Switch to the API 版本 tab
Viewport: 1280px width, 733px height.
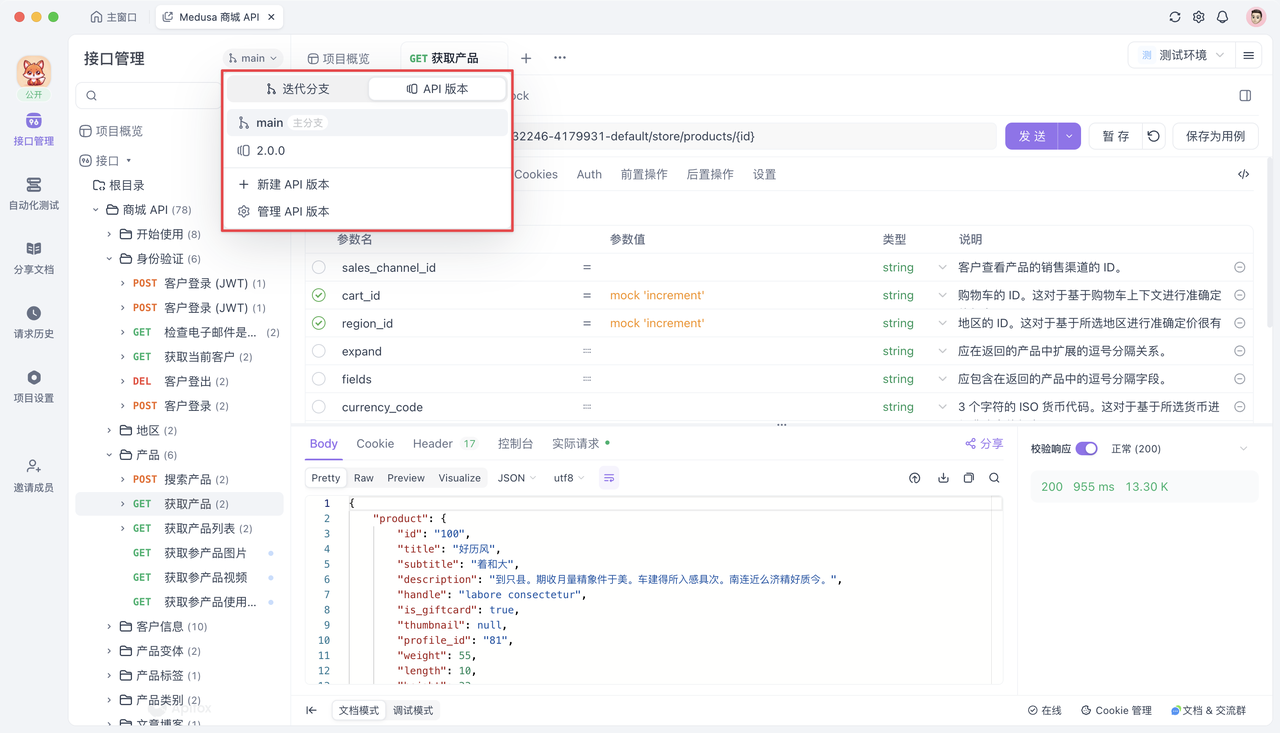(437, 89)
